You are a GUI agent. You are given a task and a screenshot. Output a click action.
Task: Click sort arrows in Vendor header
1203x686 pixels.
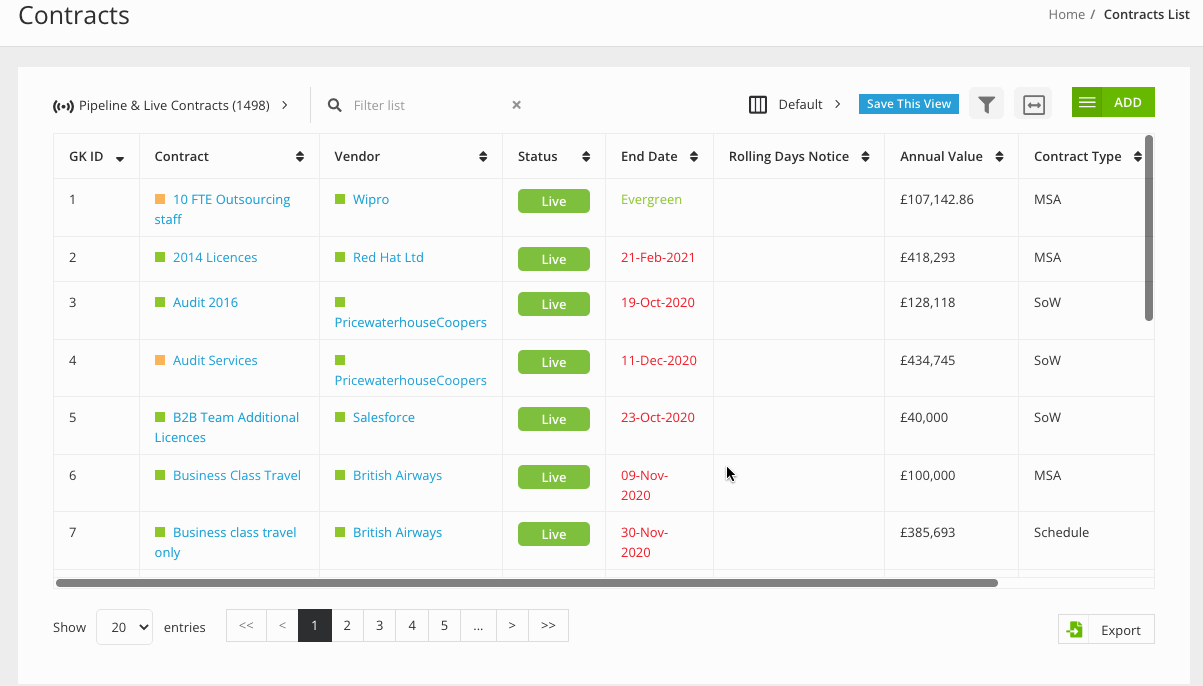click(483, 157)
